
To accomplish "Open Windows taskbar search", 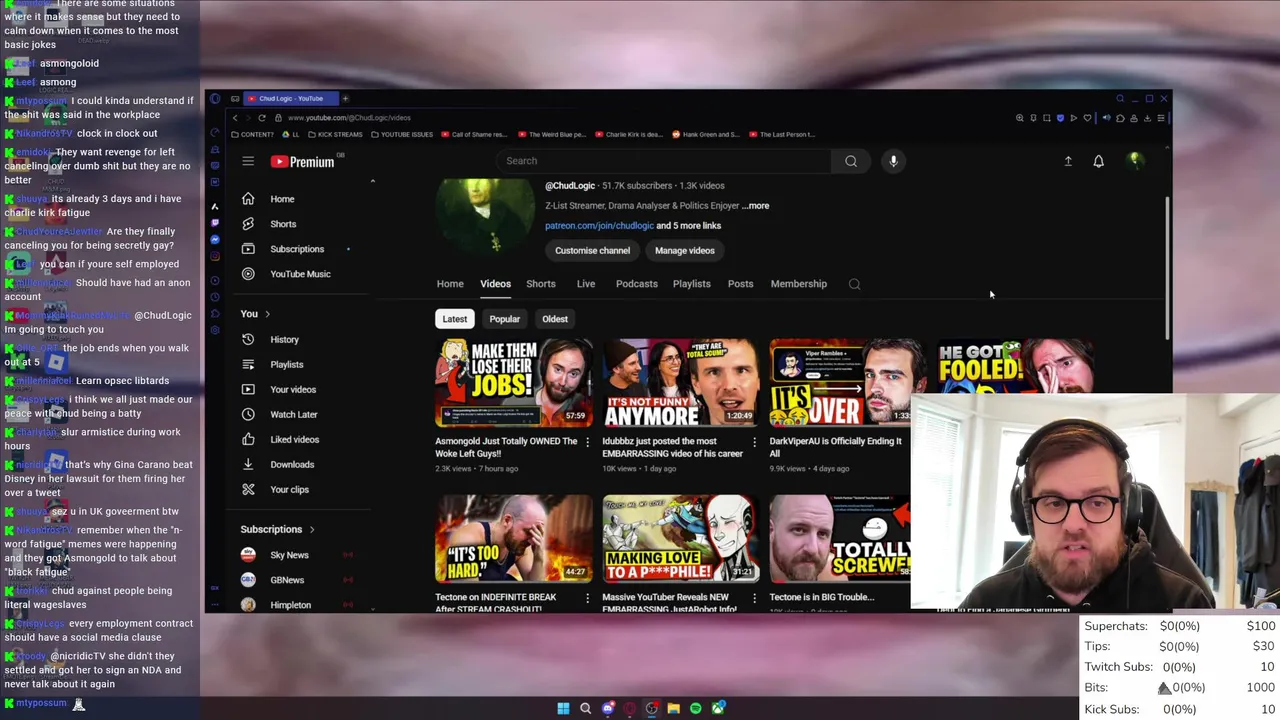I will (x=585, y=708).
